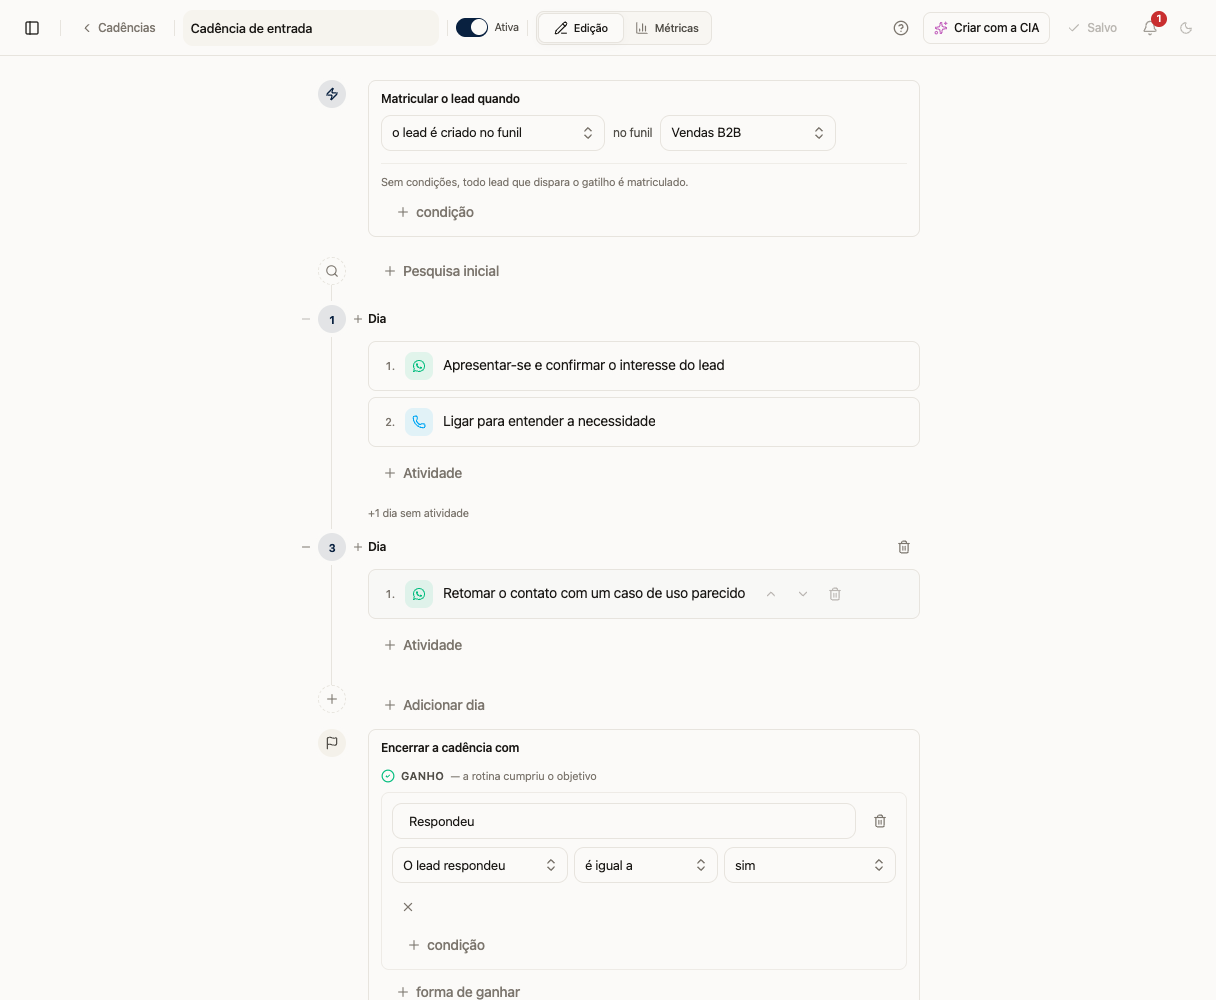1216x1000 pixels.
Task: Move Retomar activity up
Action: pyautogui.click(x=771, y=594)
